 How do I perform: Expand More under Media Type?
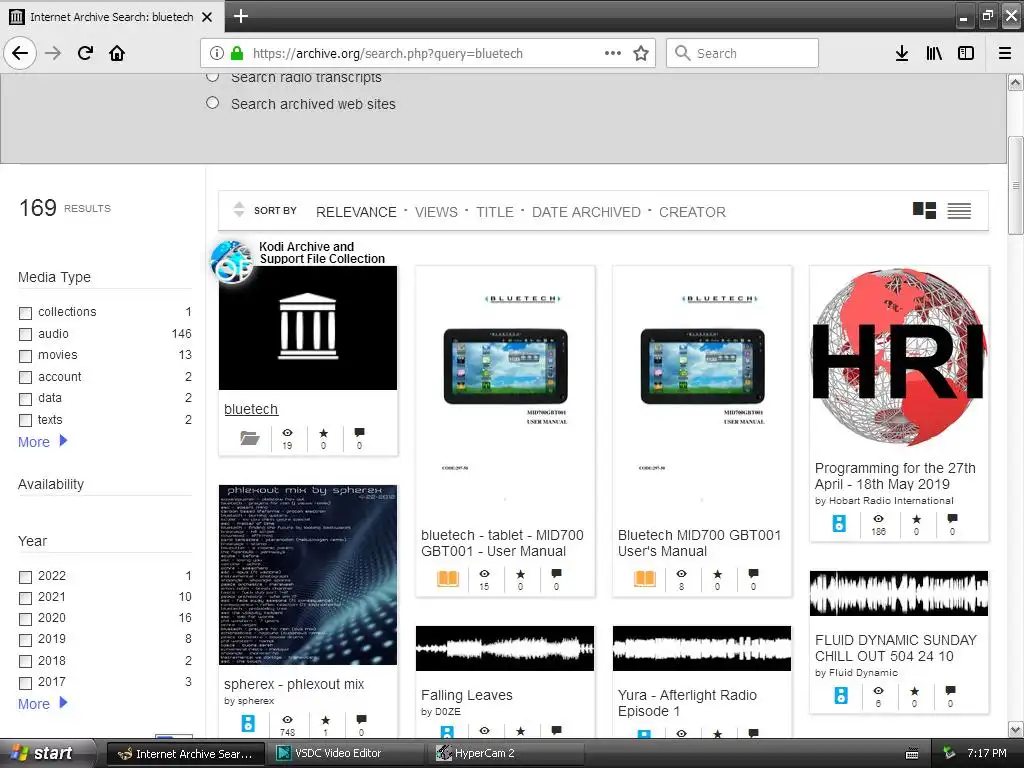tap(42, 441)
